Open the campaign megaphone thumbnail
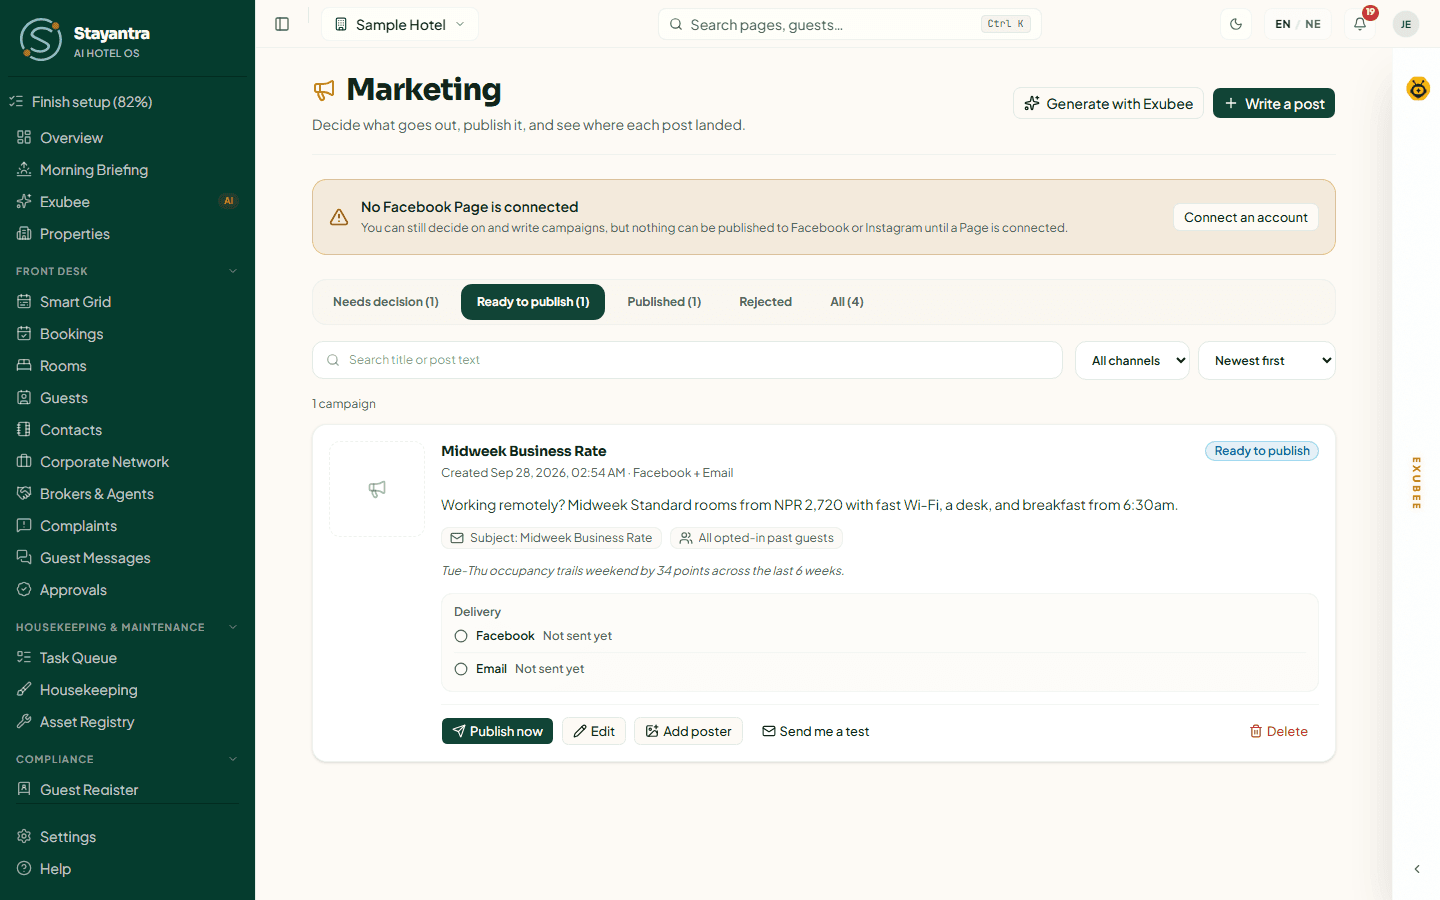 pyautogui.click(x=377, y=489)
